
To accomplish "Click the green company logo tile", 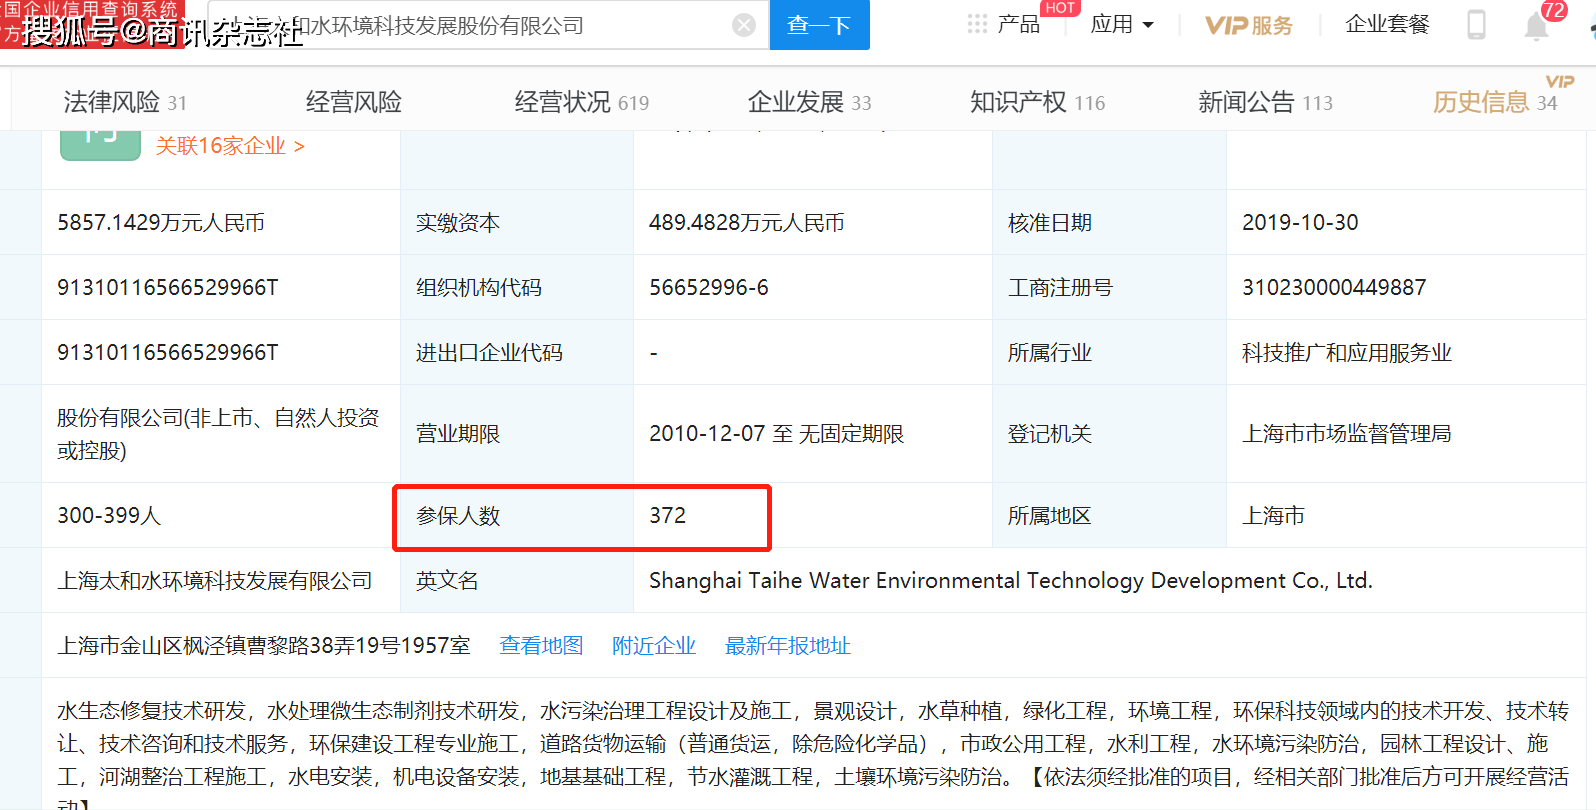I will coord(100,145).
